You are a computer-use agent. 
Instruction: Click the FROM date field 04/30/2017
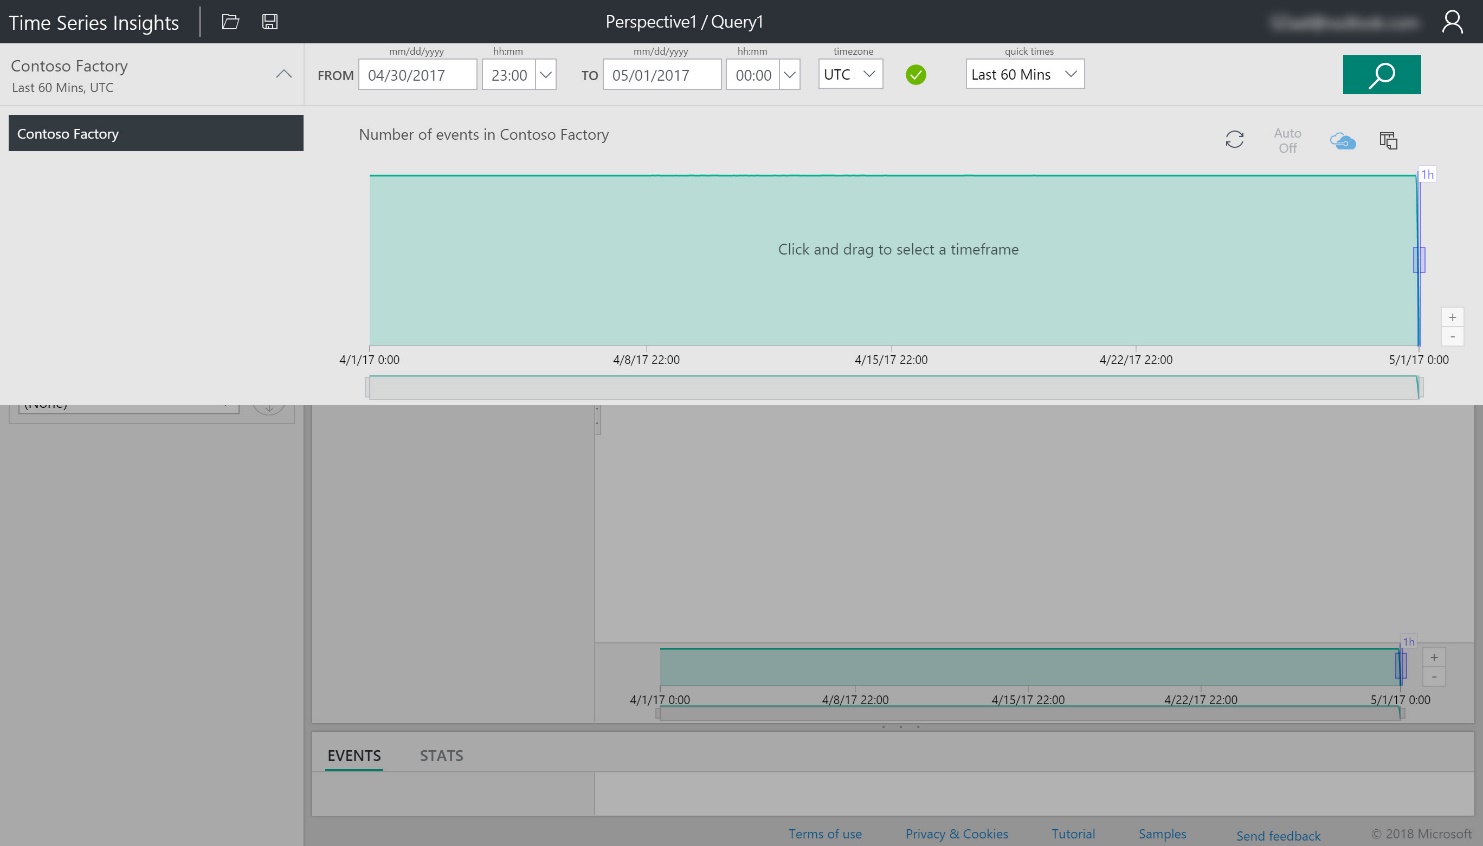pos(417,75)
